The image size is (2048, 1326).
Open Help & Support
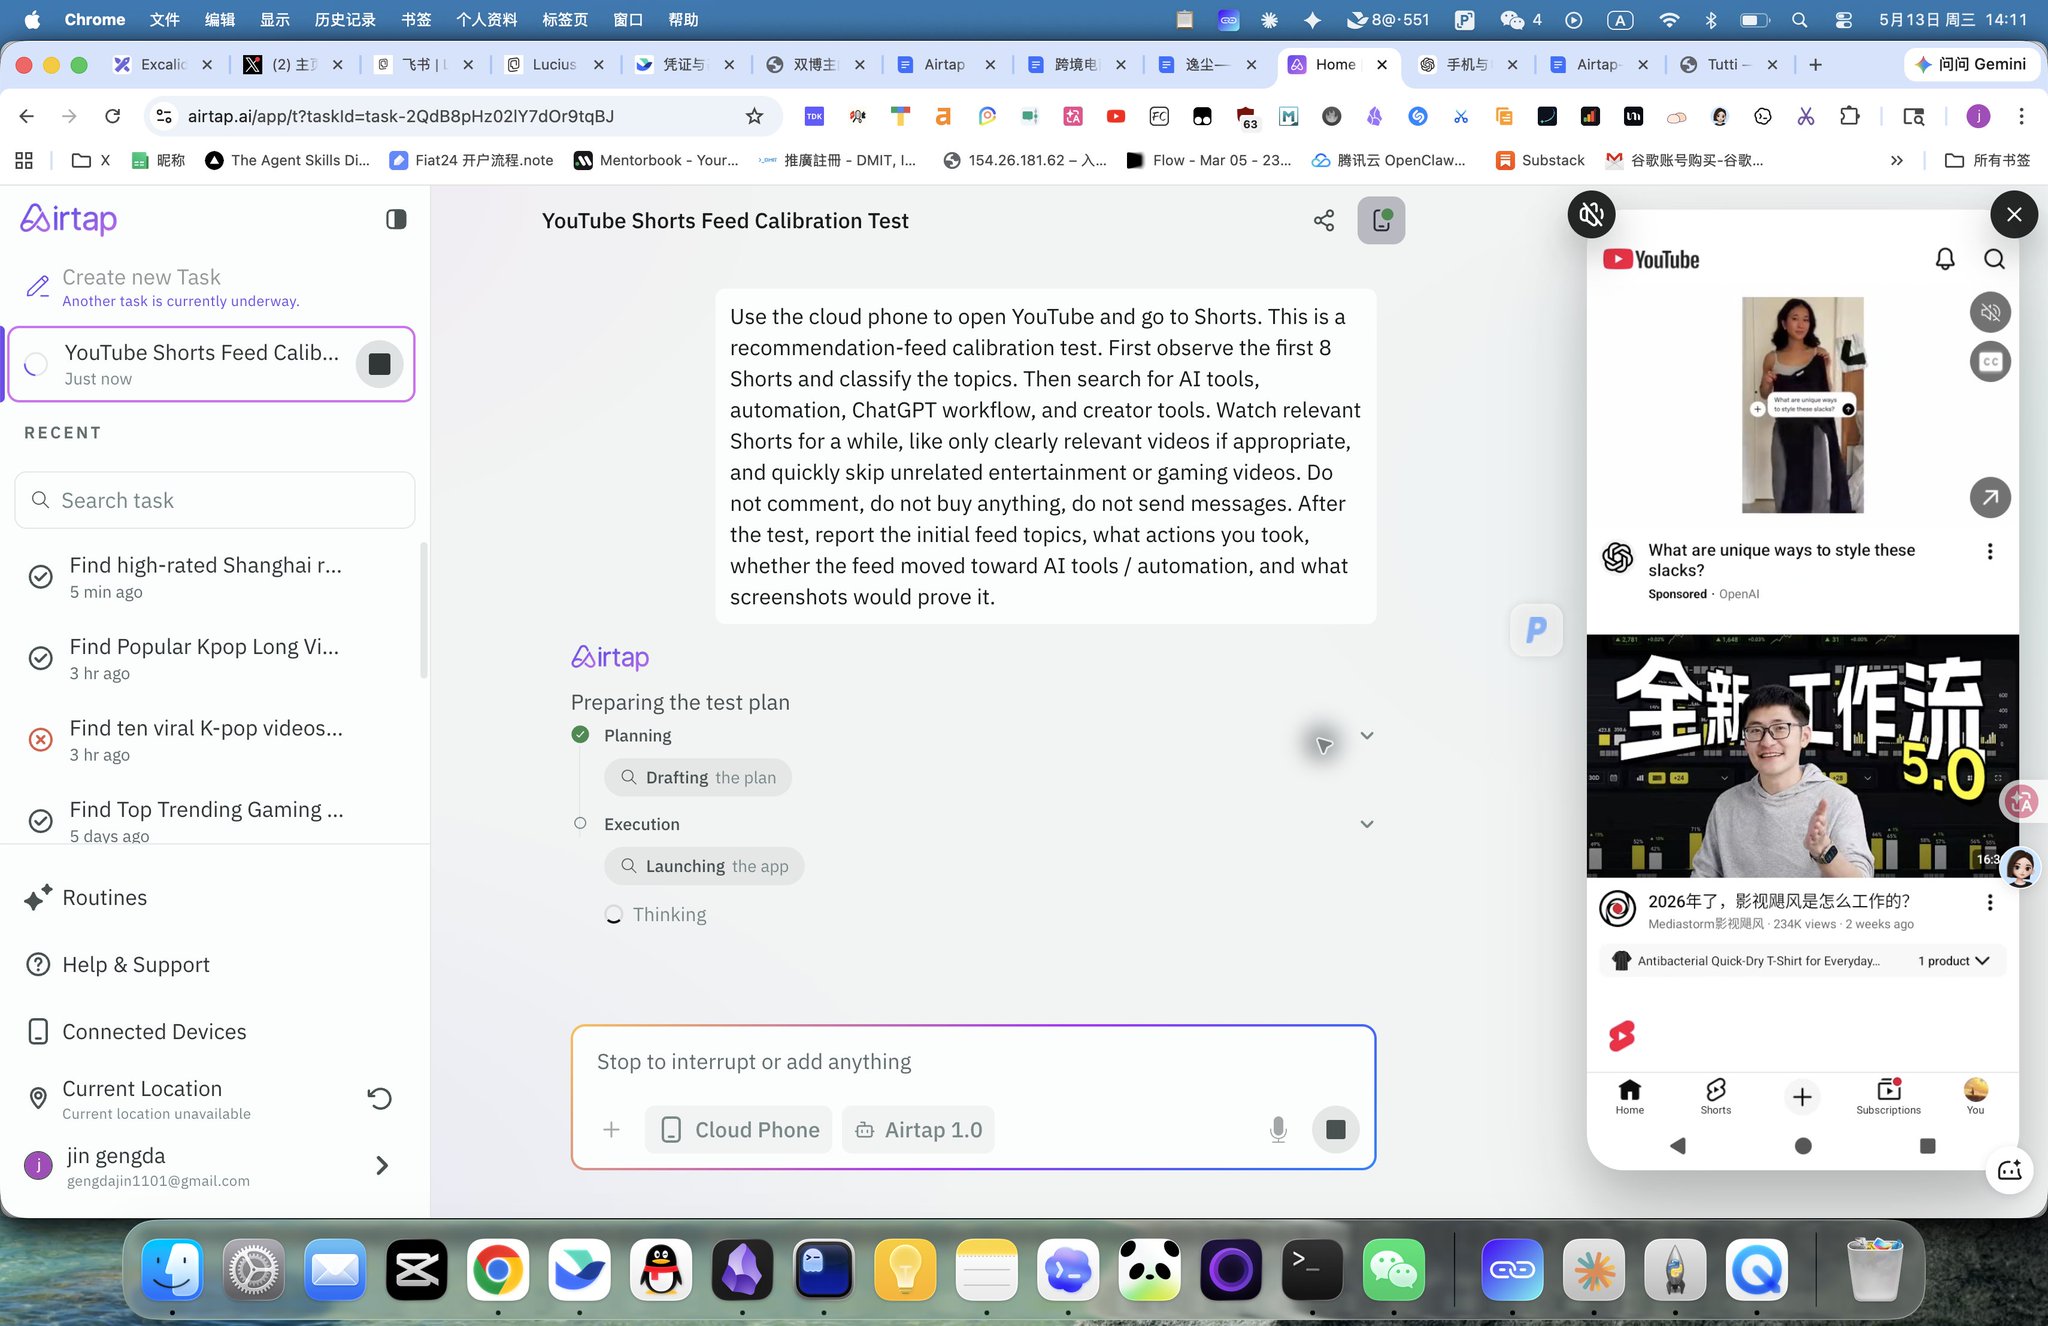[x=136, y=965]
